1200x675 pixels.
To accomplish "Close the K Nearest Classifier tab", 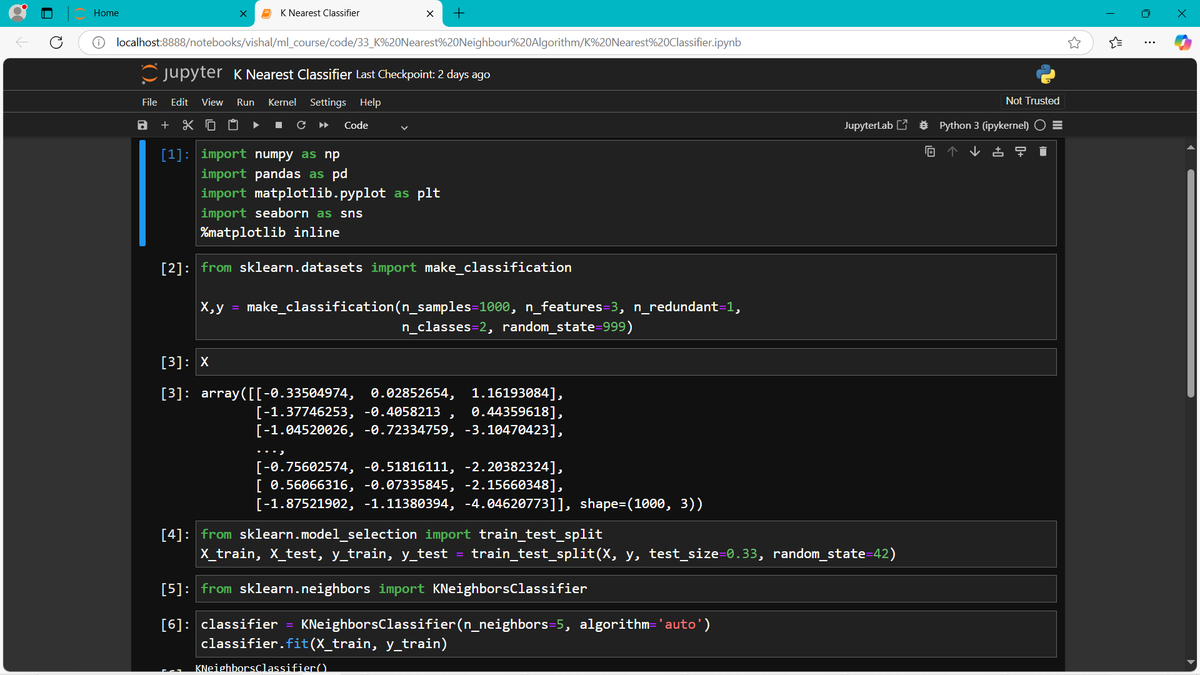I will click(429, 13).
